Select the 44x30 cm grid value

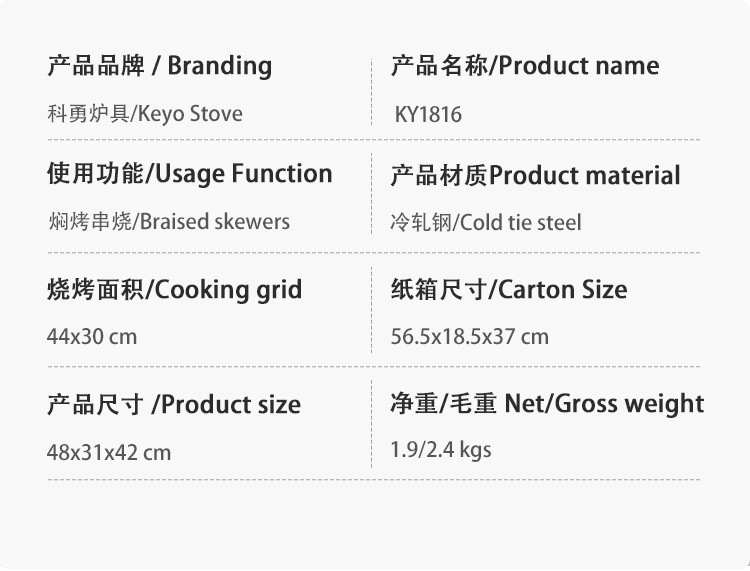tap(91, 337)
